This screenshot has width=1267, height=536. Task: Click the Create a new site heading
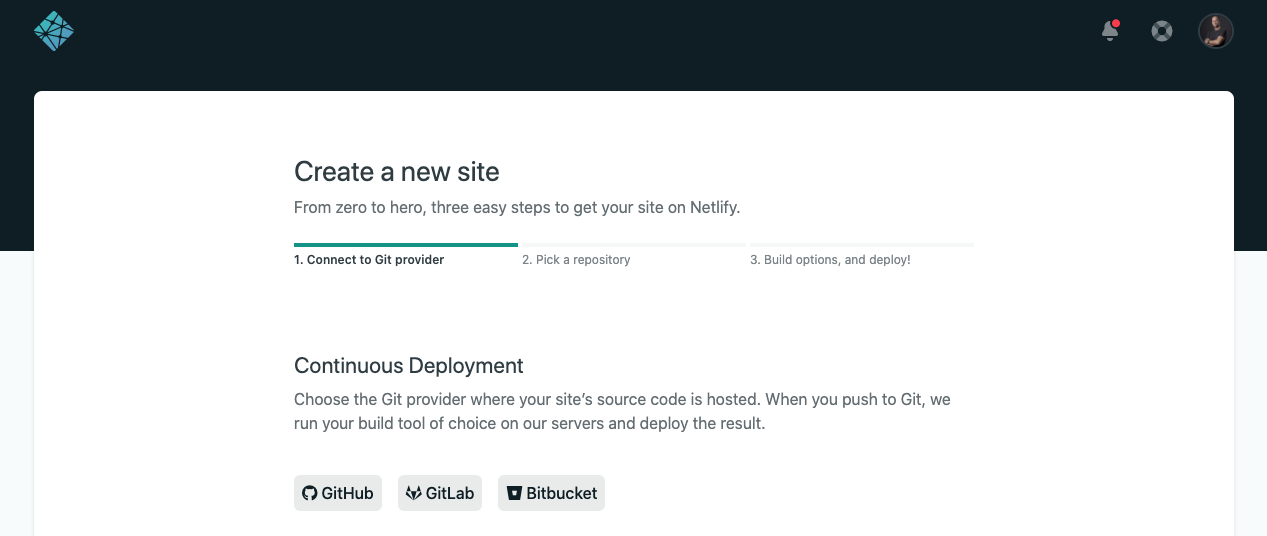[397, 172]
